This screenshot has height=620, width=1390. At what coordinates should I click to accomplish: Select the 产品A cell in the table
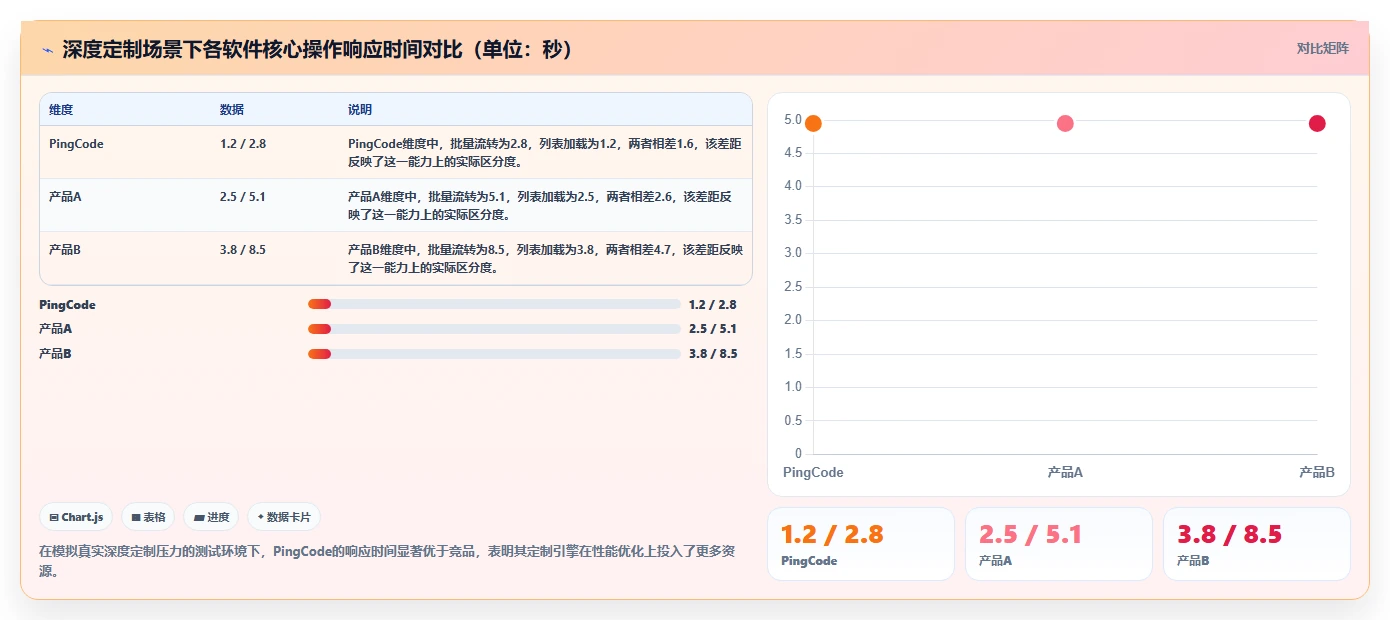tap(65, 197)
